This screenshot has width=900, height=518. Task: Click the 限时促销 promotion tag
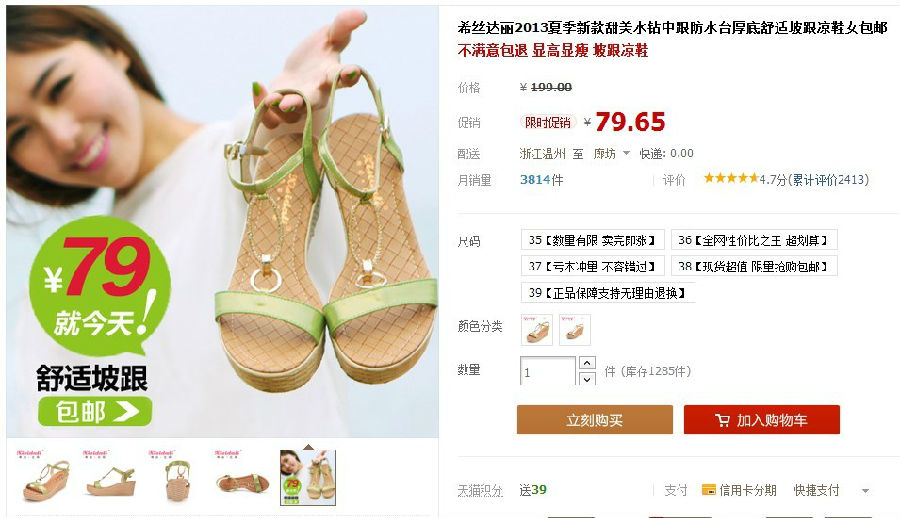(548, 122)
